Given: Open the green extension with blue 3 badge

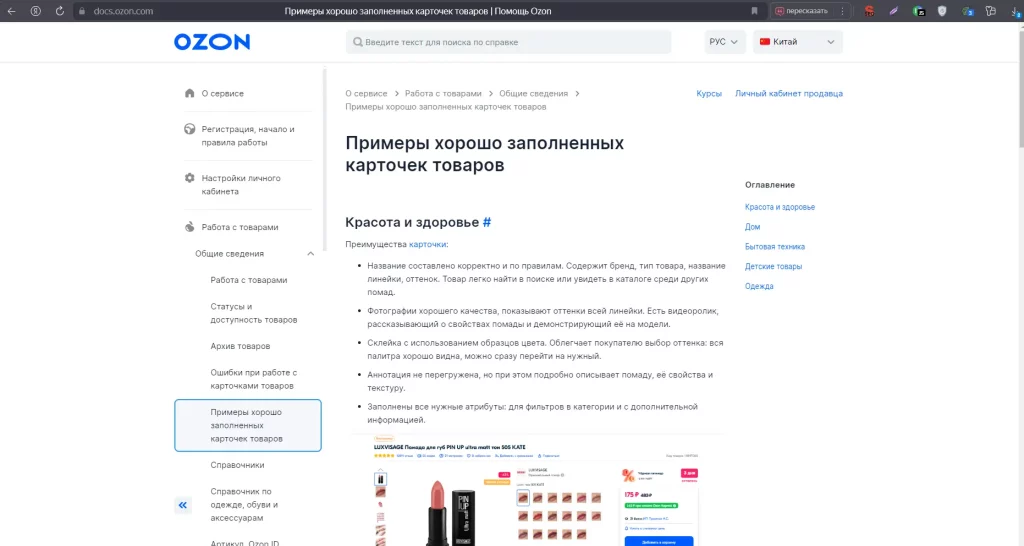Looking at the screenshot, I should pyautogui.click(x=967, y=11).
